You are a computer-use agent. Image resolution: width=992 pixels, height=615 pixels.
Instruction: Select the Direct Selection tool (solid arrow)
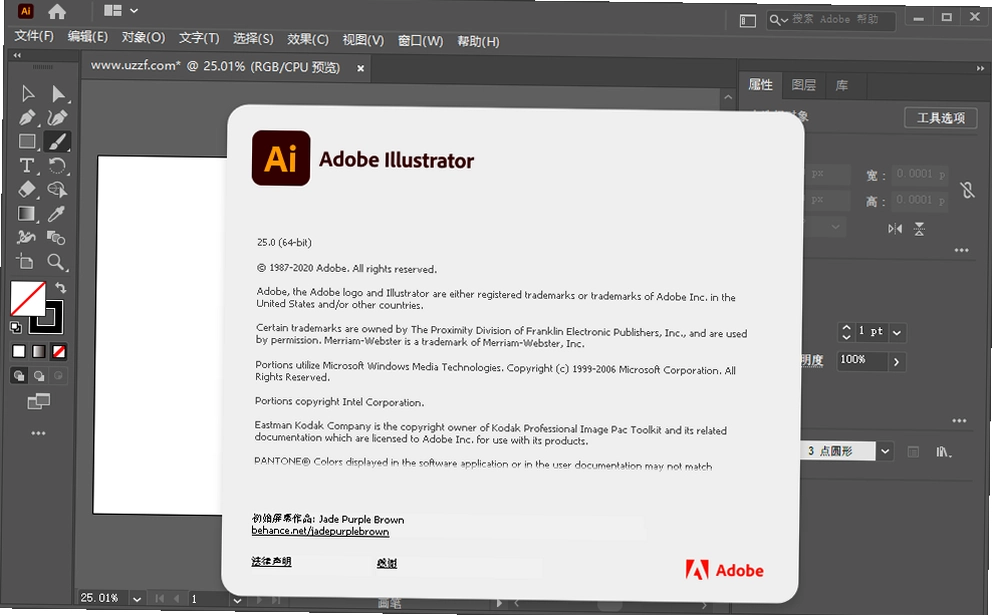[58, 94]
